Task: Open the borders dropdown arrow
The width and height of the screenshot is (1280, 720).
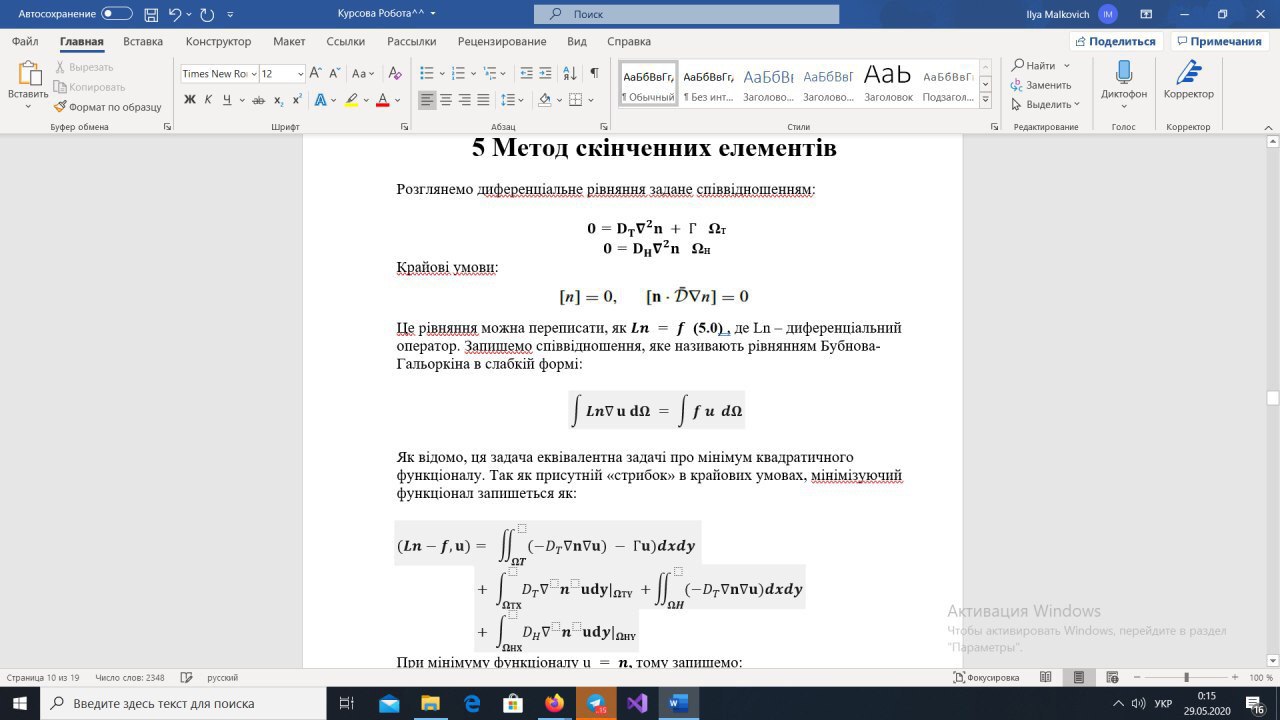Action: tap(591, 100)
